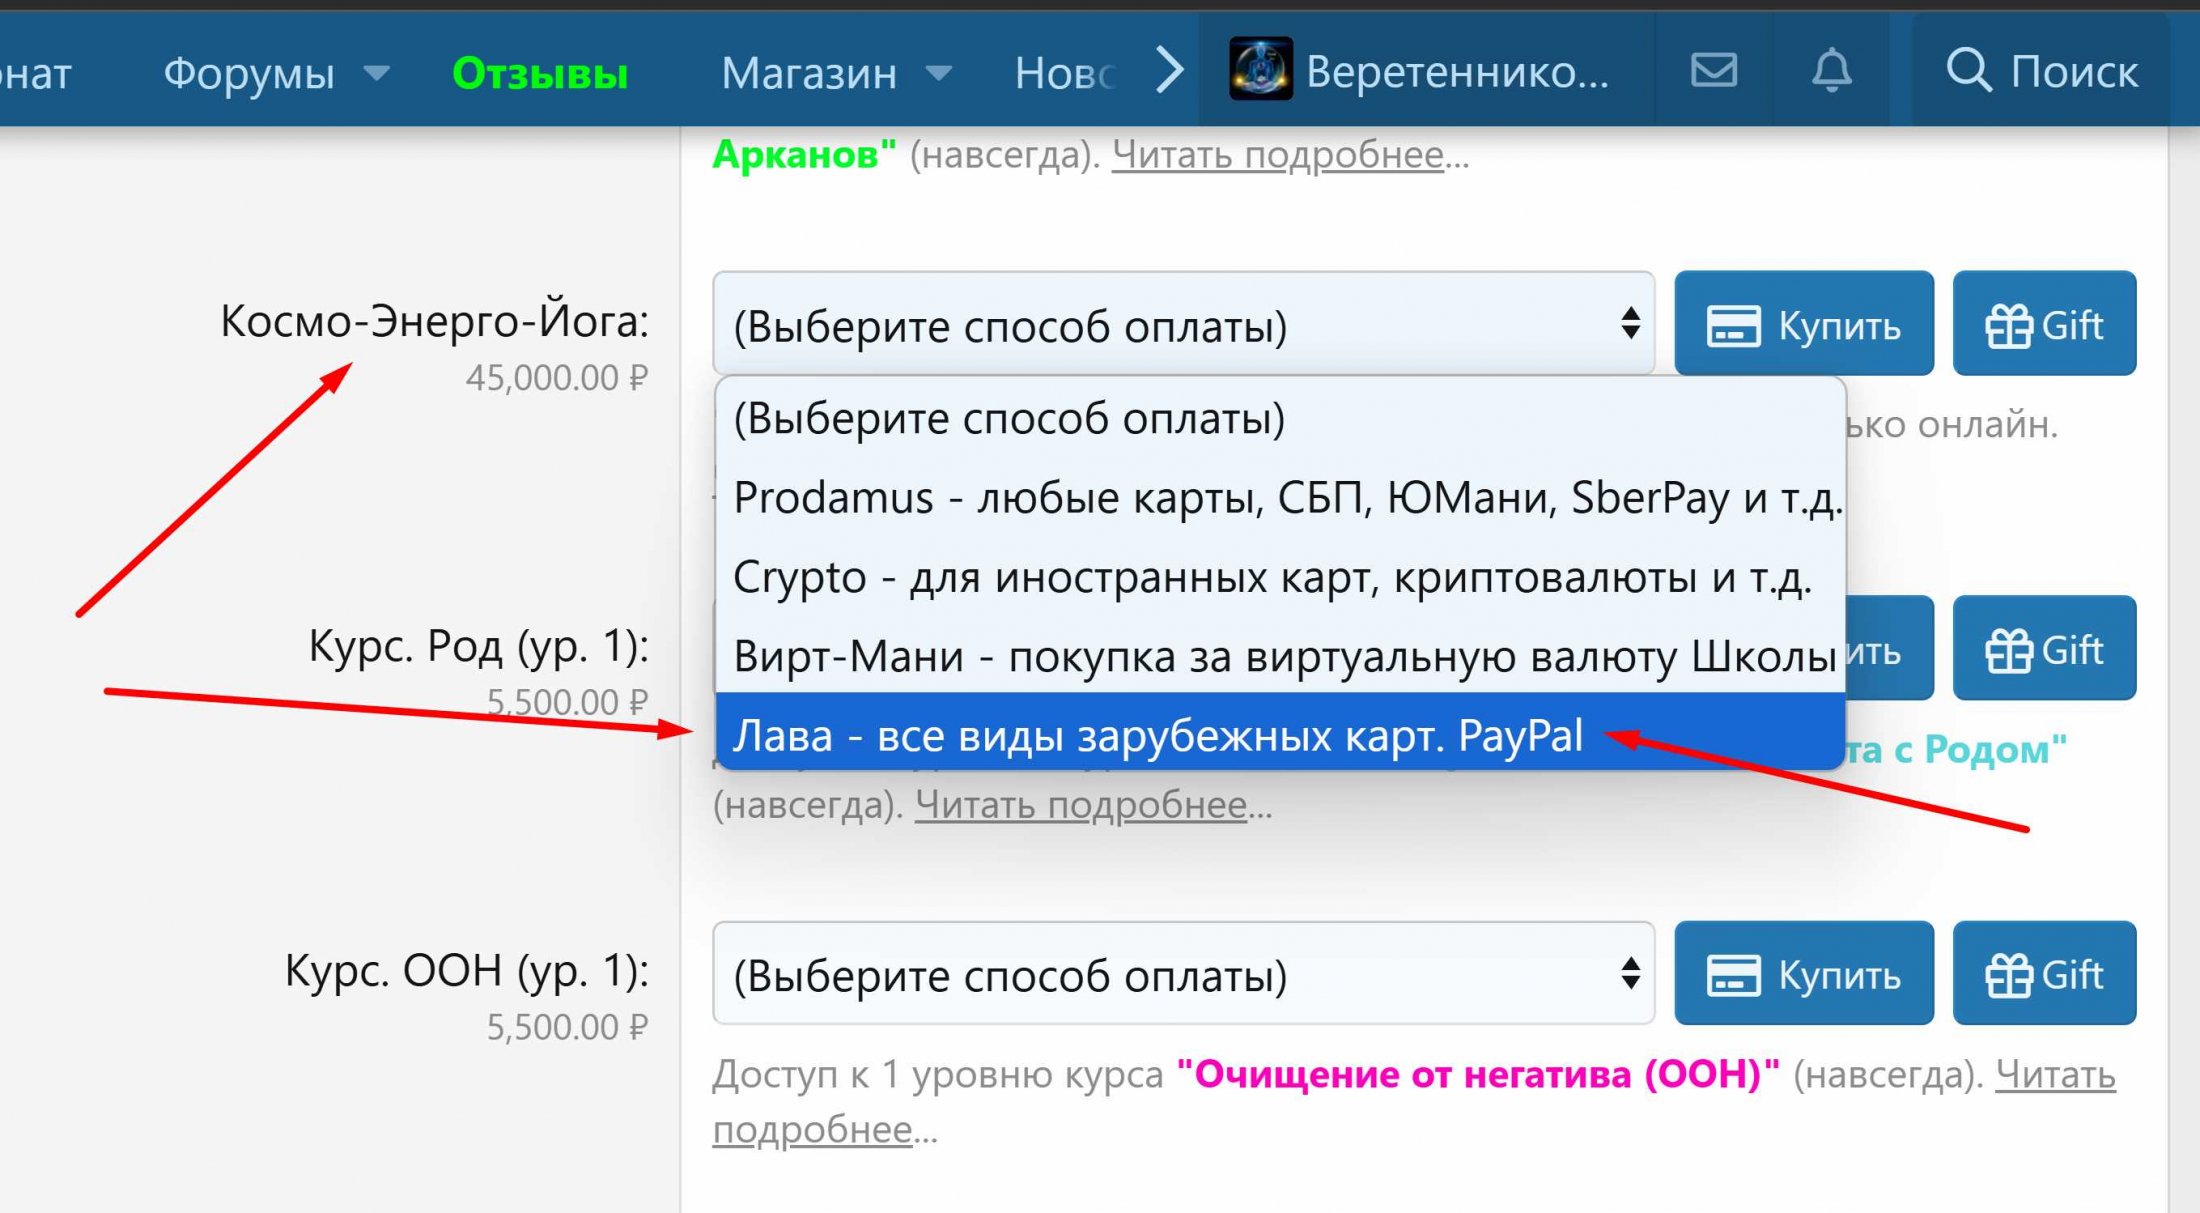Click the forward chevron arrow in the navigation bar

pyautogui.click(x=1166, y=70)
